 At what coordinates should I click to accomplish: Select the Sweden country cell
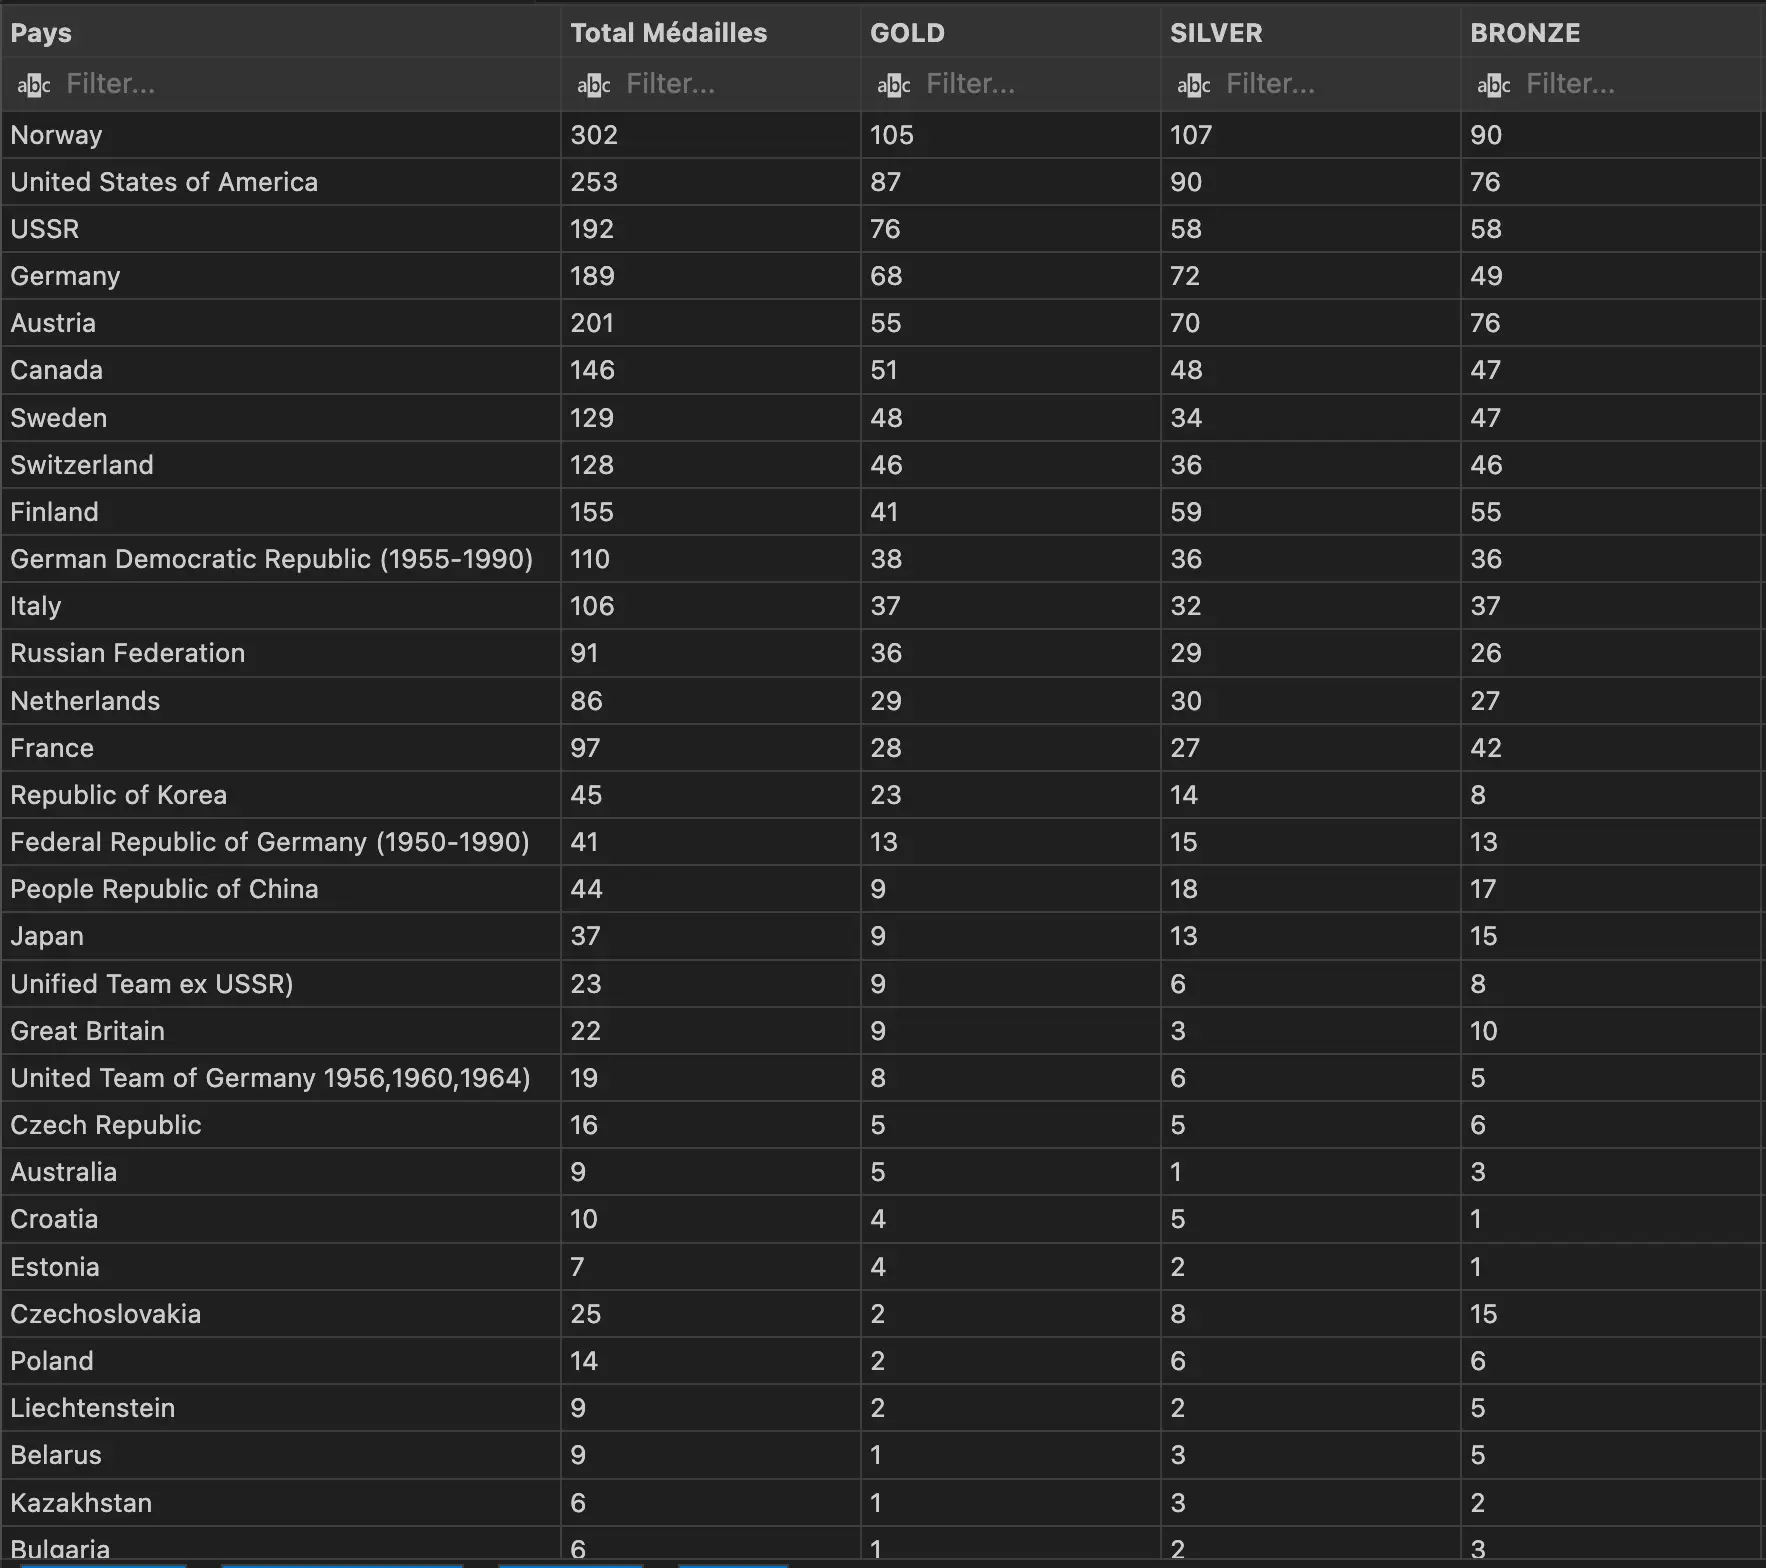pos(281,418)
